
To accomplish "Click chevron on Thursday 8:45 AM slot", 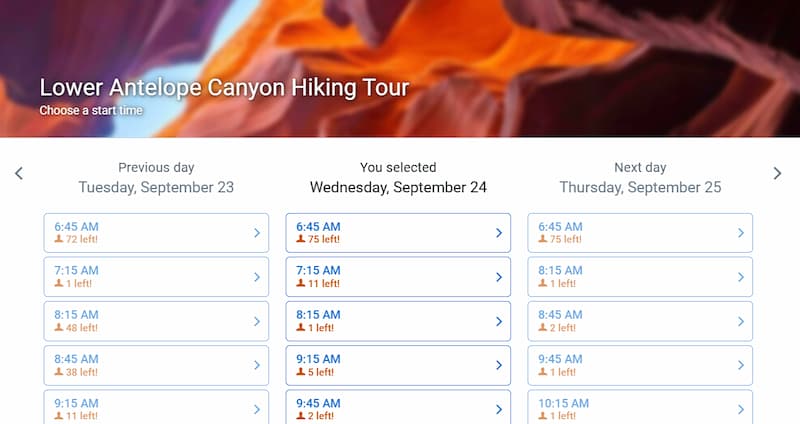I will coord(741,321).
